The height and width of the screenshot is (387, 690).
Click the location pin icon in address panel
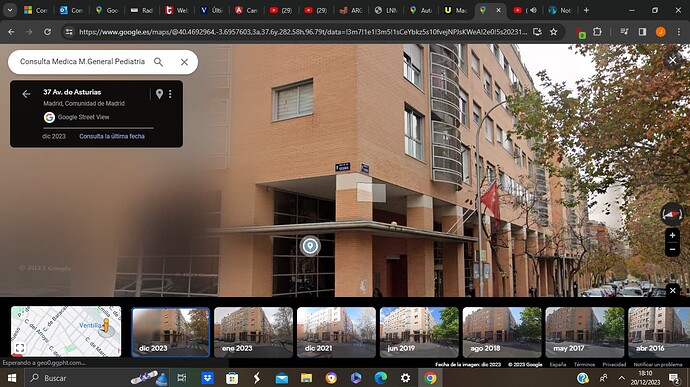pos(159,94)
